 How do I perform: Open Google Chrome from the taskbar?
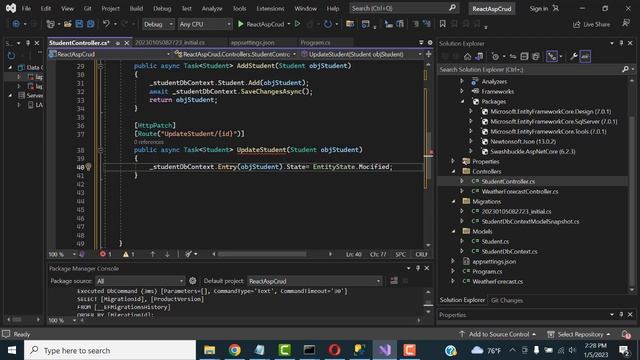tap(234, 350)
